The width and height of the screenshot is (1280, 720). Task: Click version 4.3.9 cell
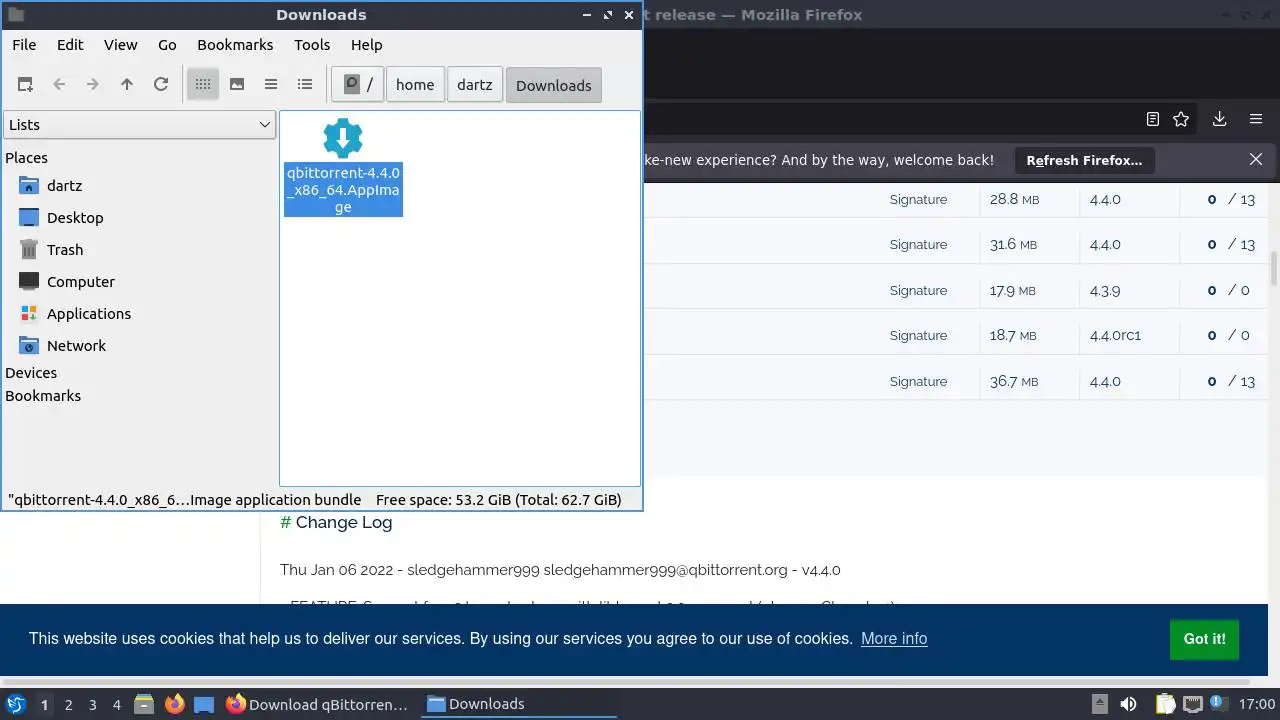(1105, 290)
